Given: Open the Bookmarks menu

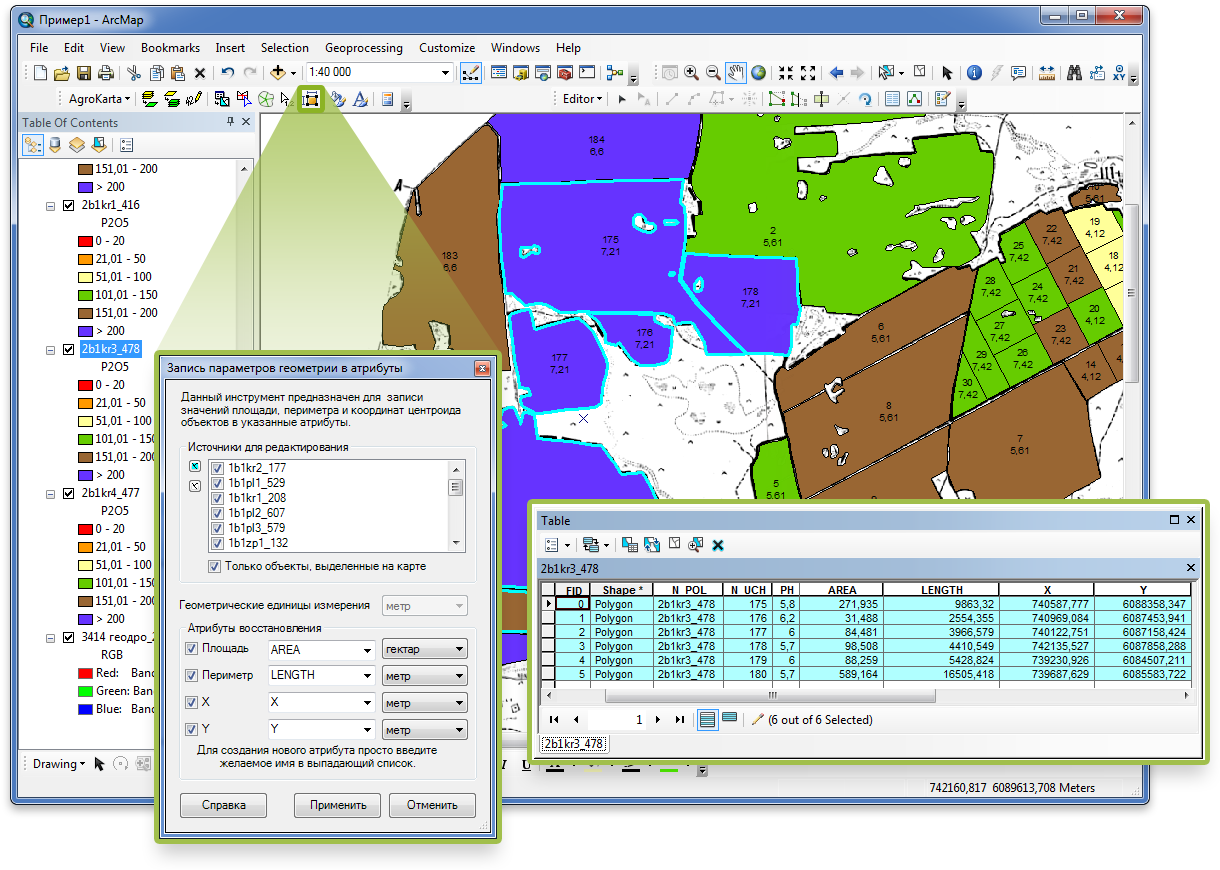Looking at the screenshot, I should click(170, 48).
